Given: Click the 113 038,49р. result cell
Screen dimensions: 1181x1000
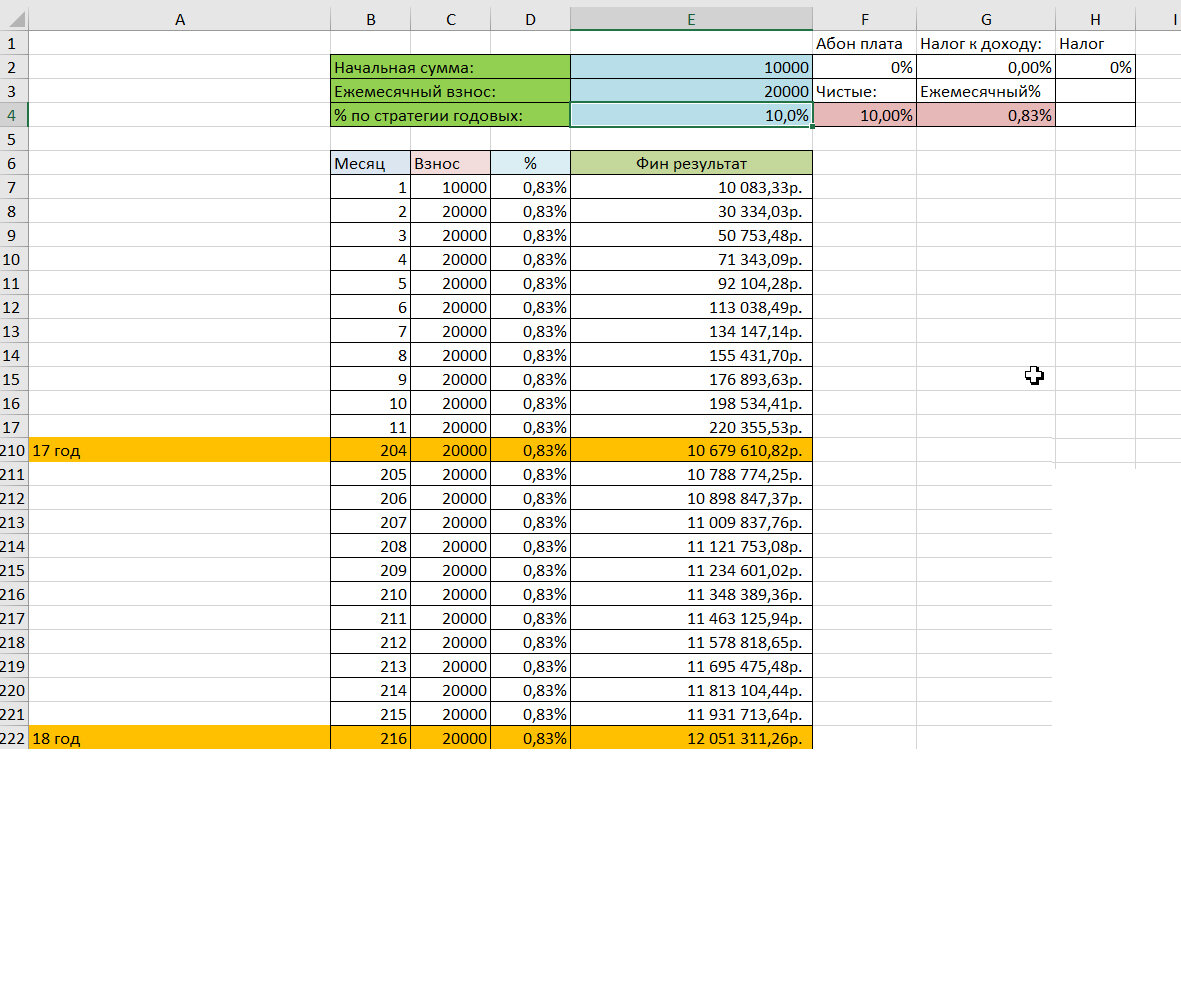Looking at the screenshot, I should [691, 307].
